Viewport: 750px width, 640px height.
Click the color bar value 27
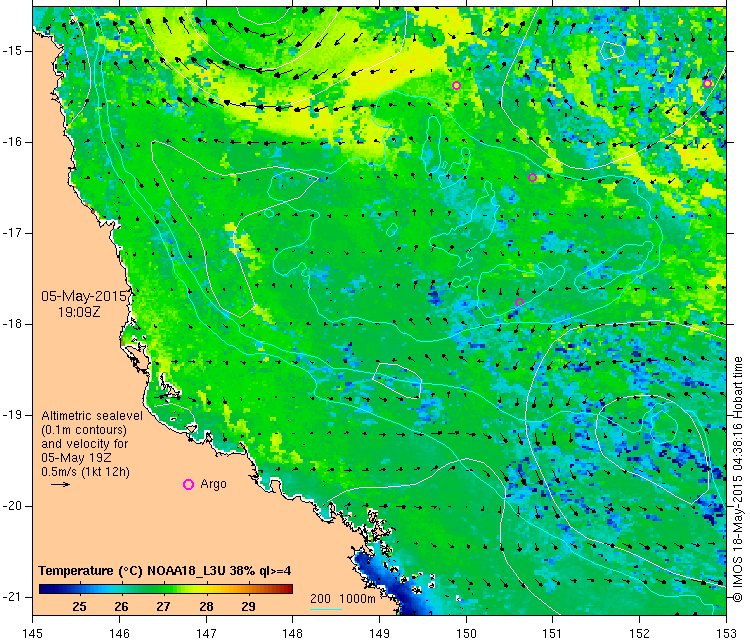click(x=164, y=607)
